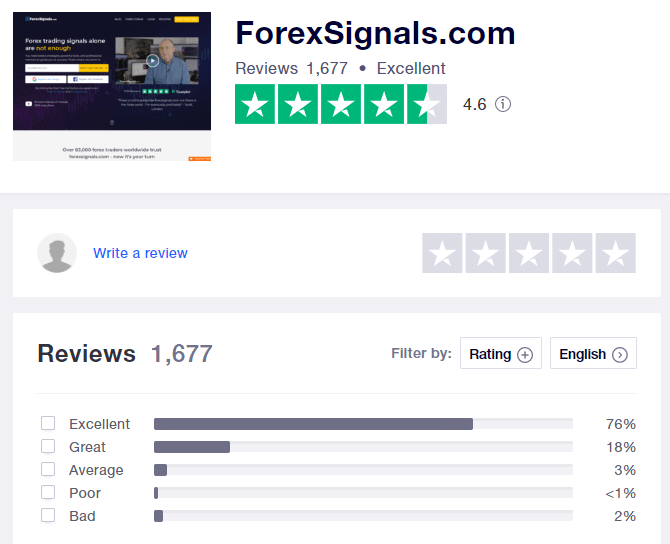Click the Excellent 76% rating bar
The image size is (670, 544).
363,424
